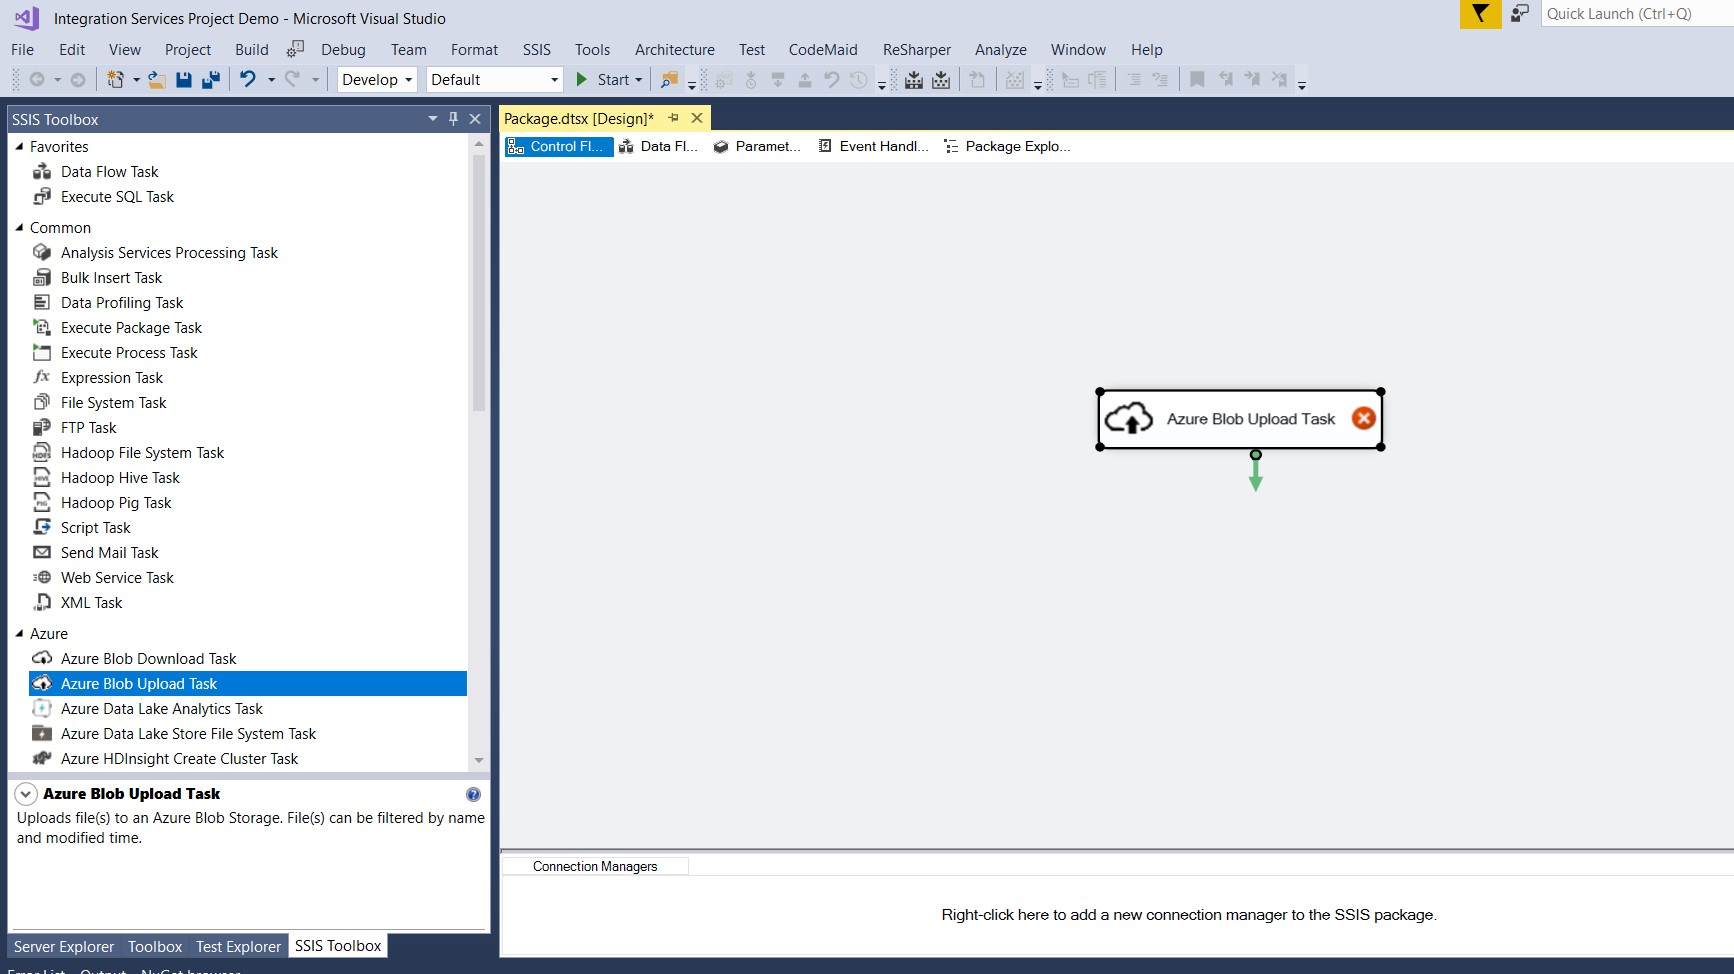Click the Hadoop Hive Task icon
This screenshot has width=1734, height=974.
42,478
